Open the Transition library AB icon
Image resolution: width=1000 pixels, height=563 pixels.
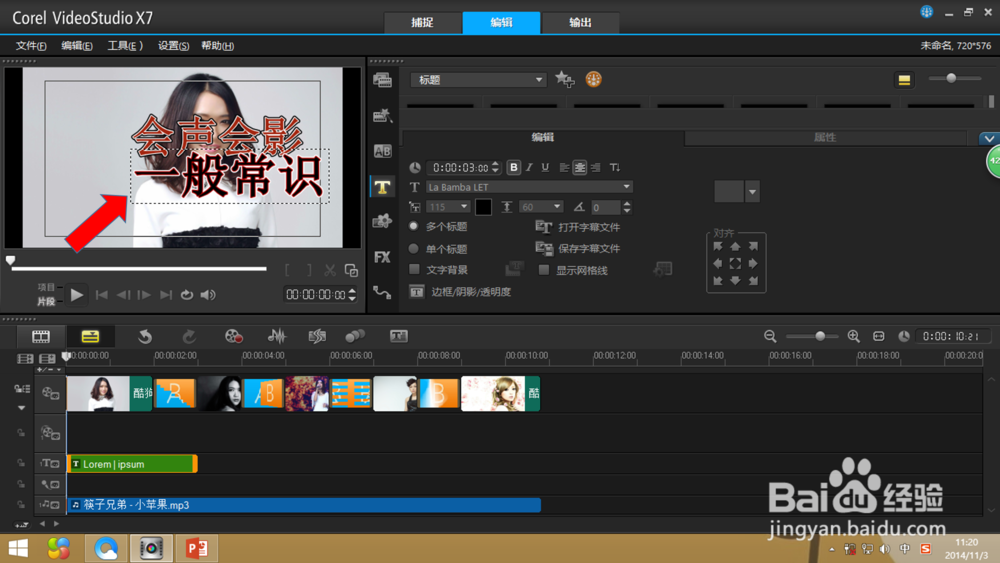tap(383, 151)
